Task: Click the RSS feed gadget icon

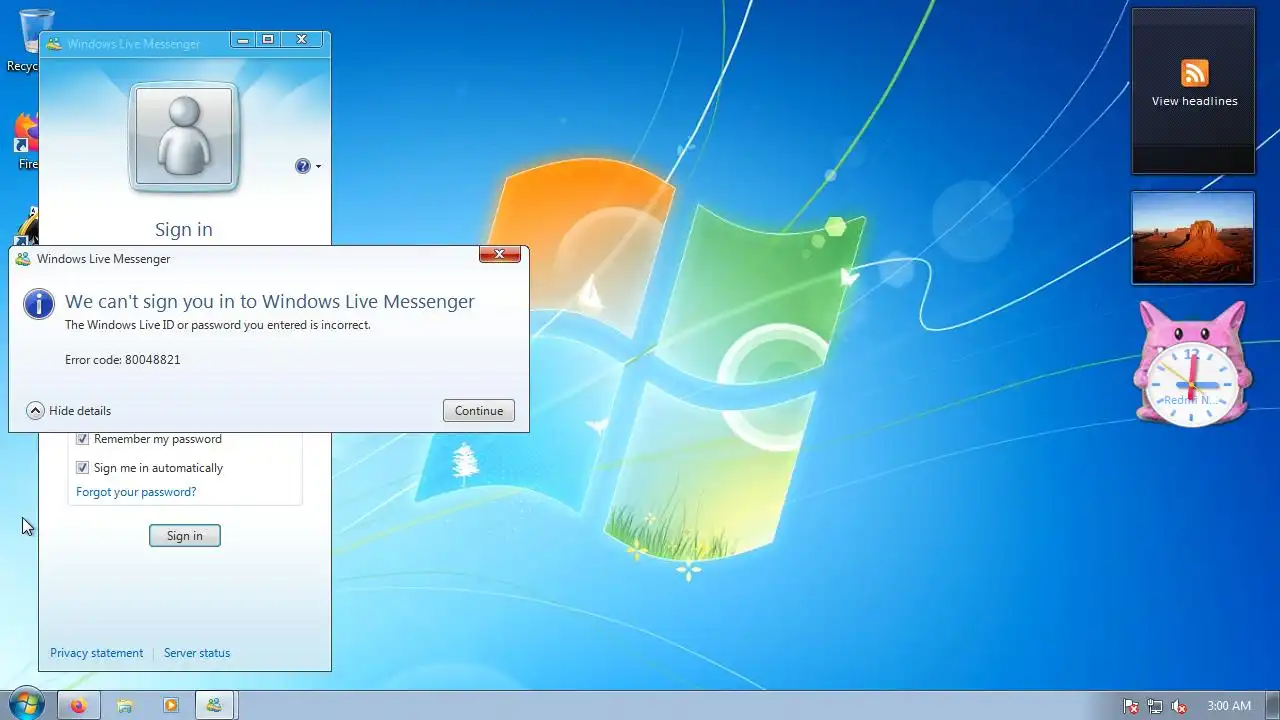Action: [x=1195, y=73]
